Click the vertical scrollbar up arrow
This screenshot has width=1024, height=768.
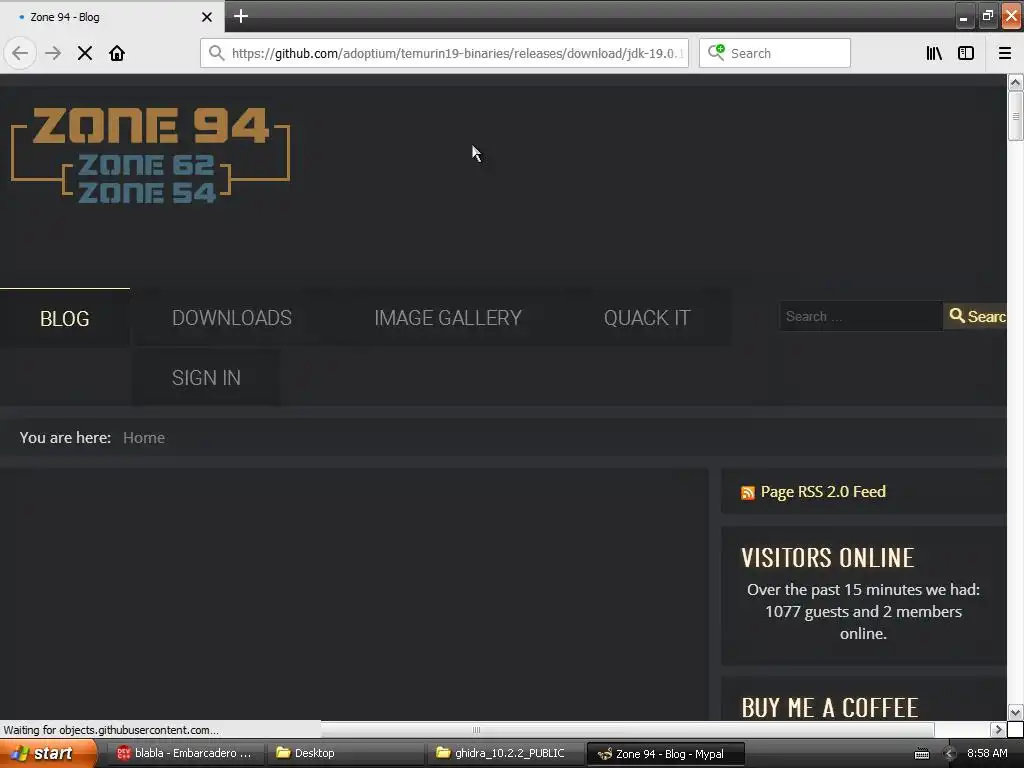(1015, 82)
